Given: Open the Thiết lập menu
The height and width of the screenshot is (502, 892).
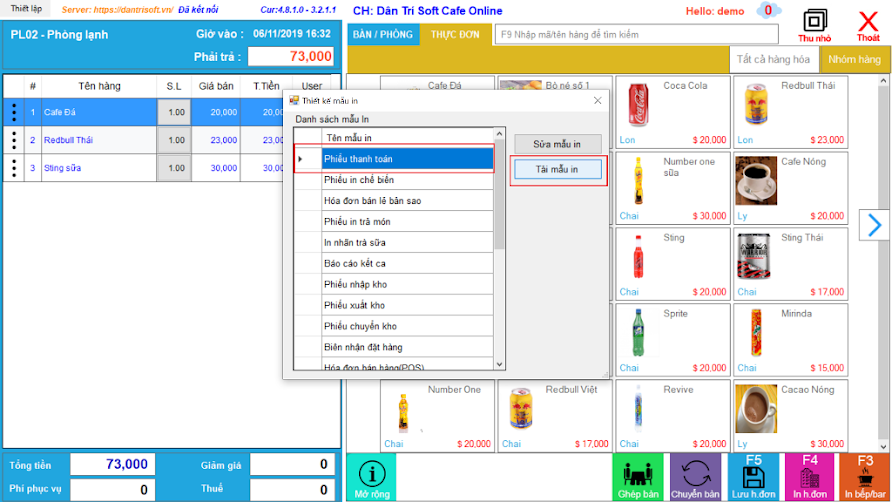Looking at the screenshot, I should tap(26, 9).
